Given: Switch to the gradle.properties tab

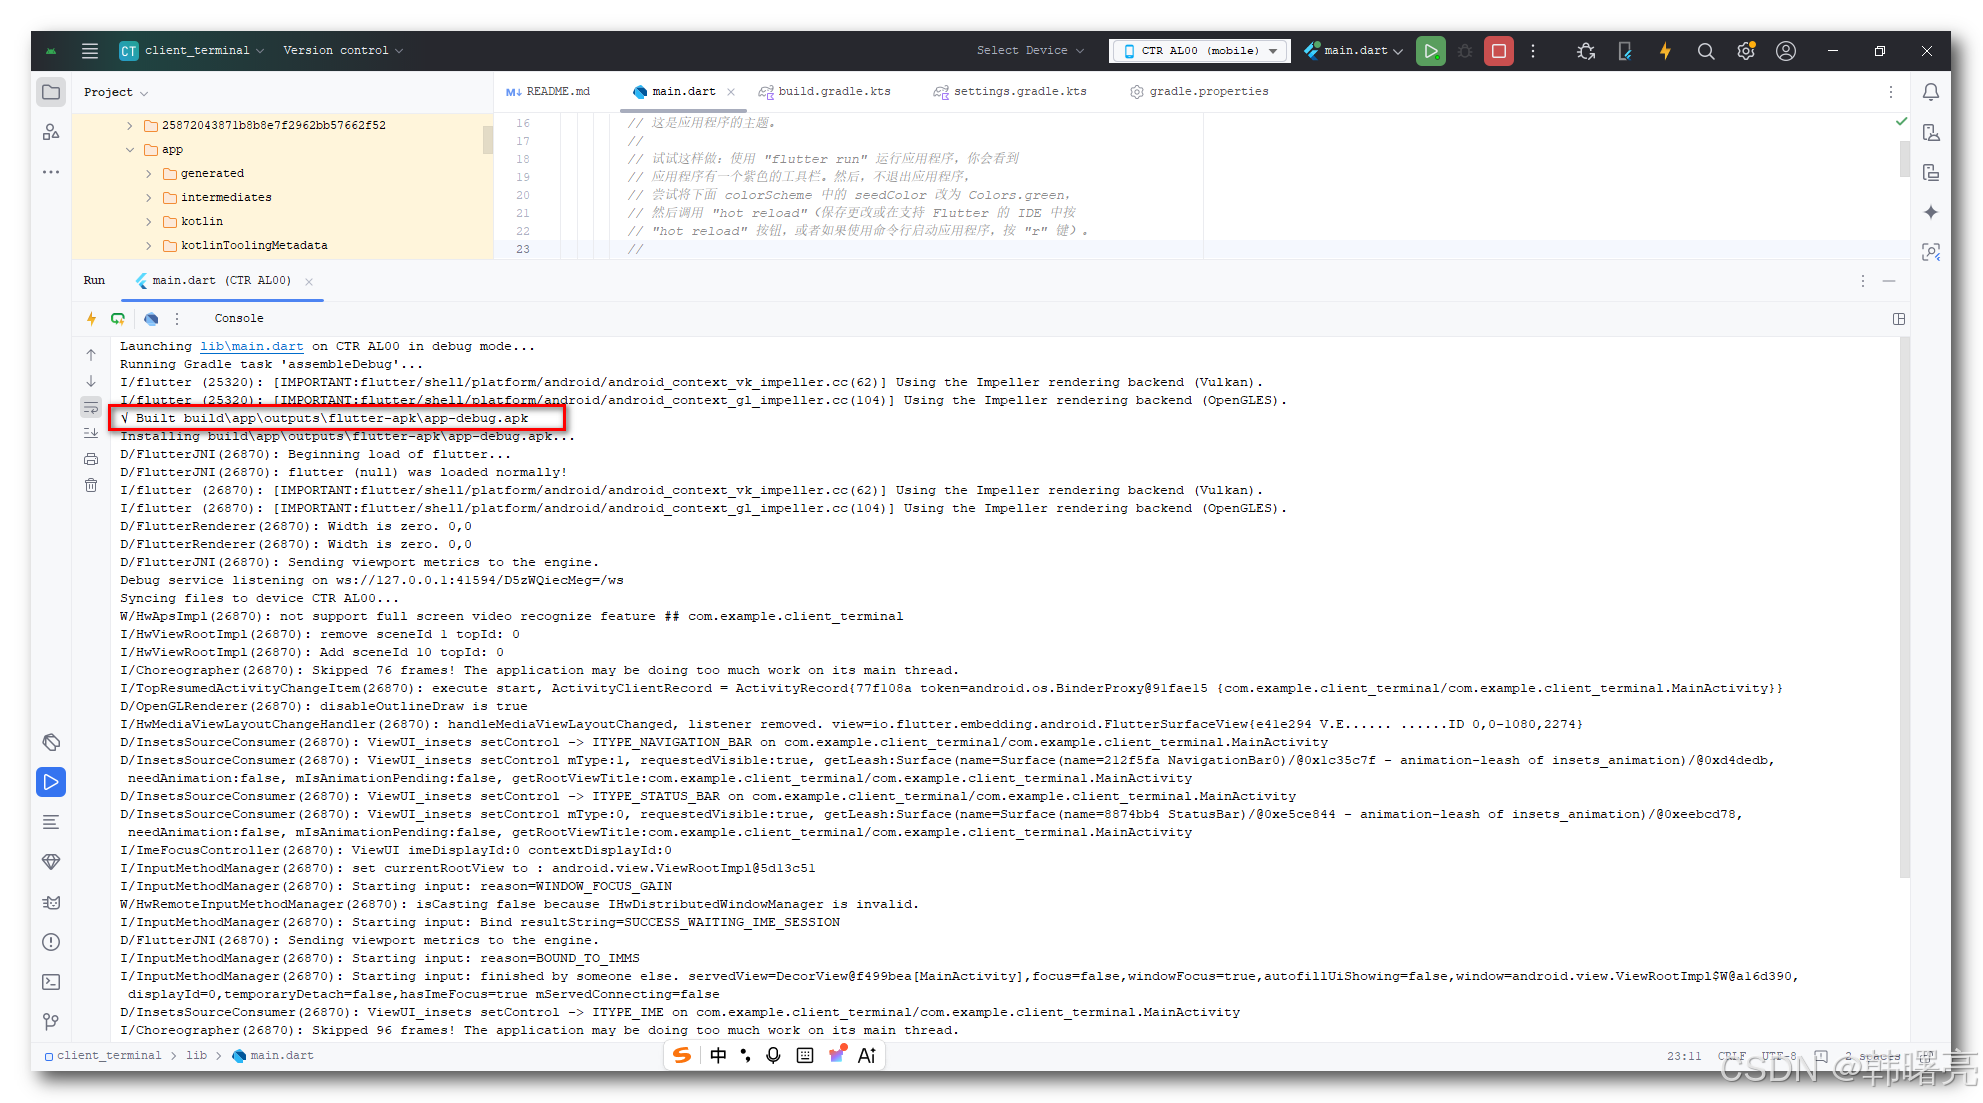Looking at the screenshot, I should (x=1199, y=92).
